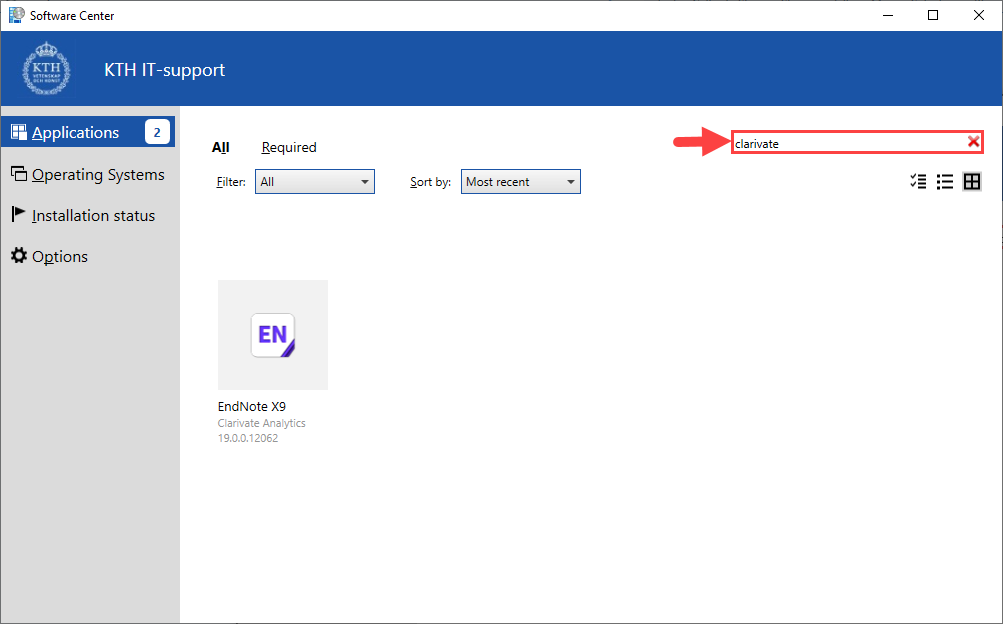Click the Operating Systems sidebar icon
This screenshot has width=1003, height=624.
18,174
